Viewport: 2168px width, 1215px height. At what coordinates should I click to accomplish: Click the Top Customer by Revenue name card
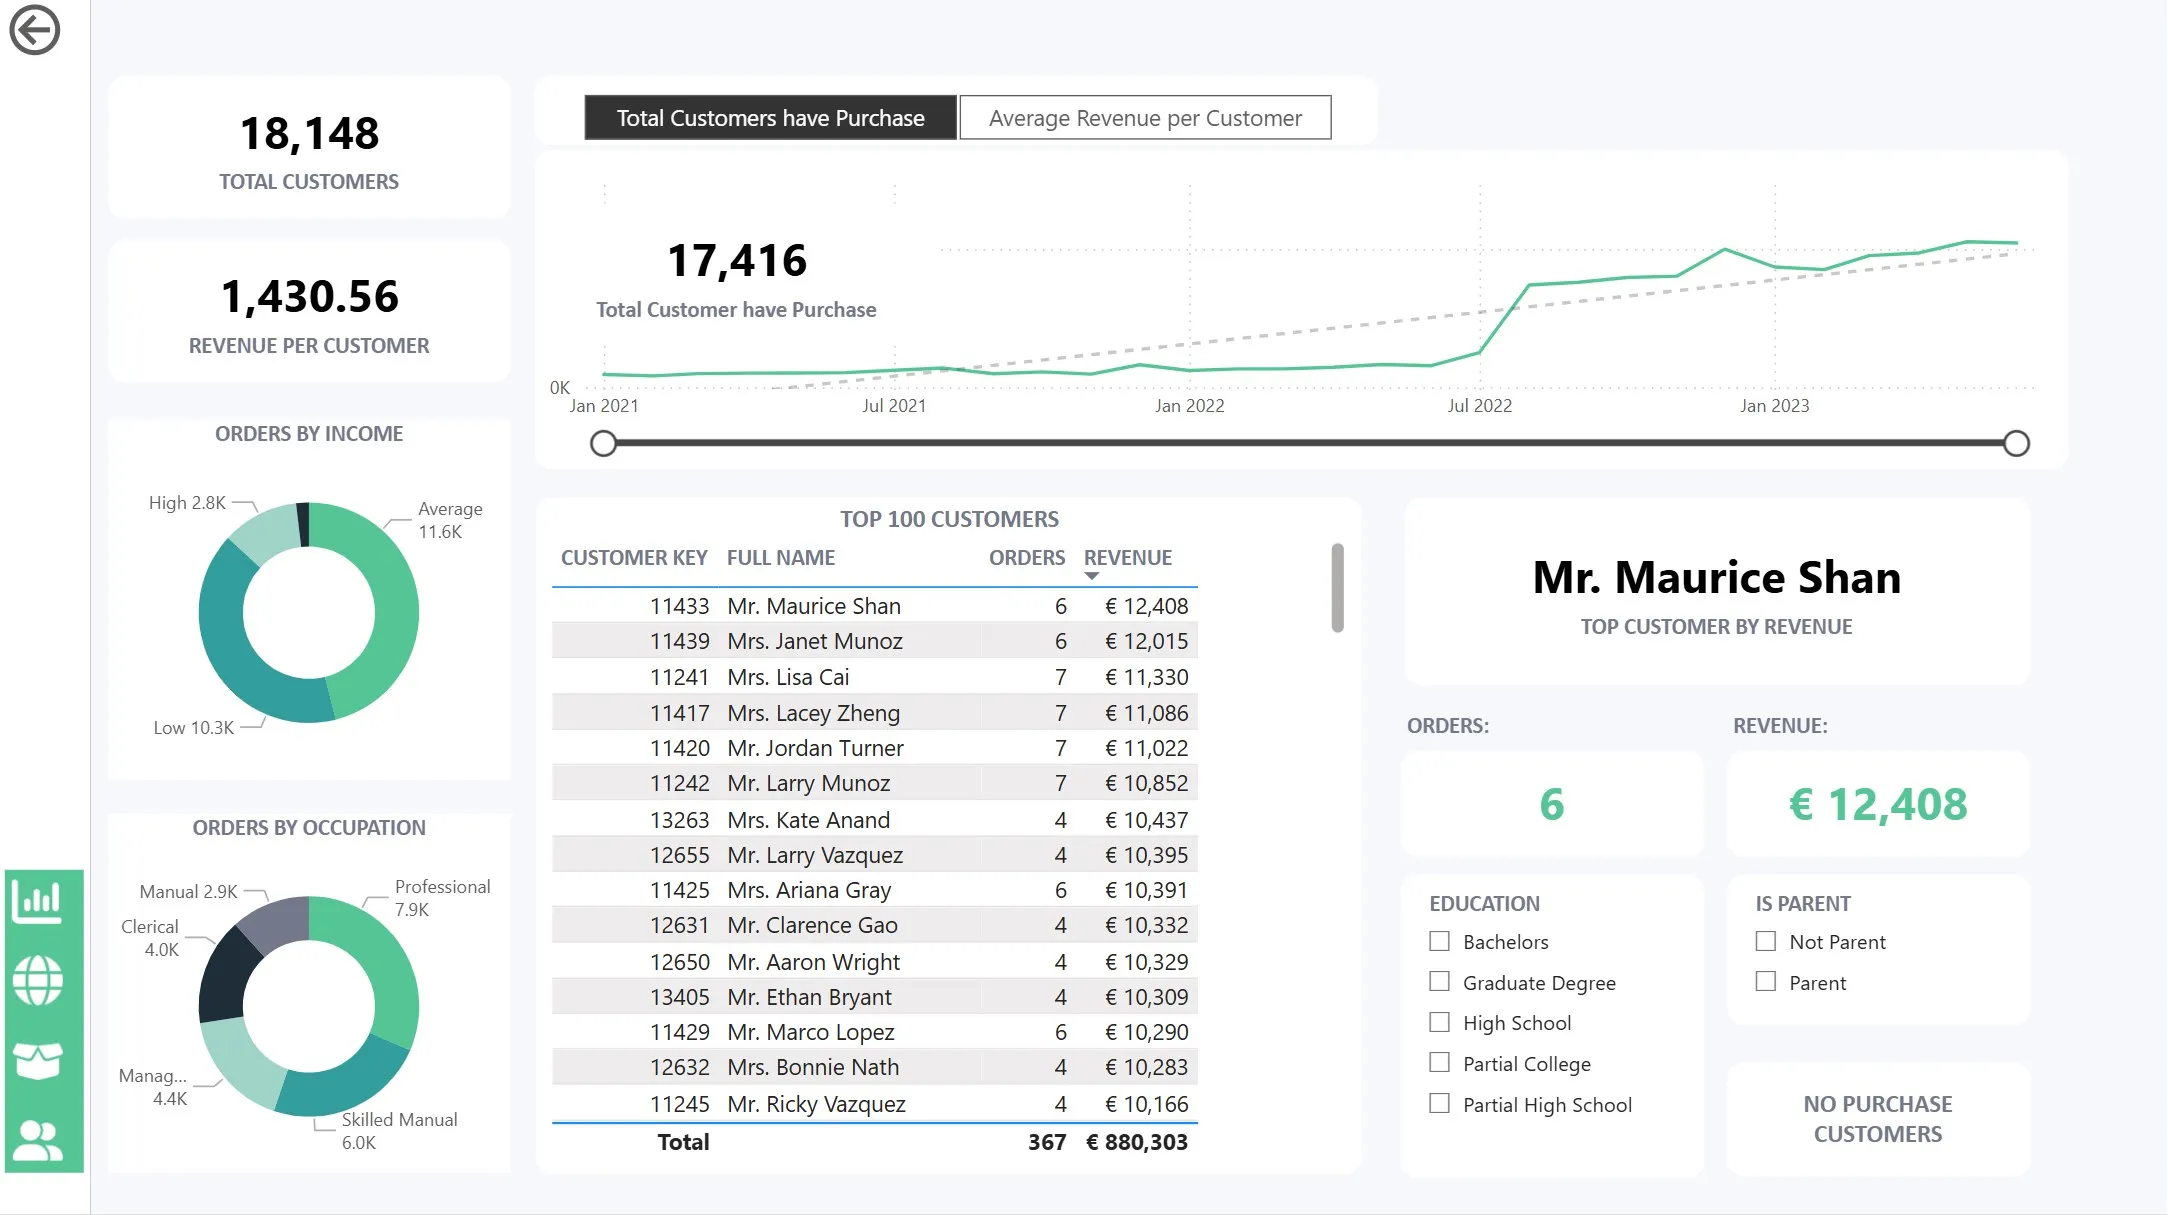point(1716,592)
